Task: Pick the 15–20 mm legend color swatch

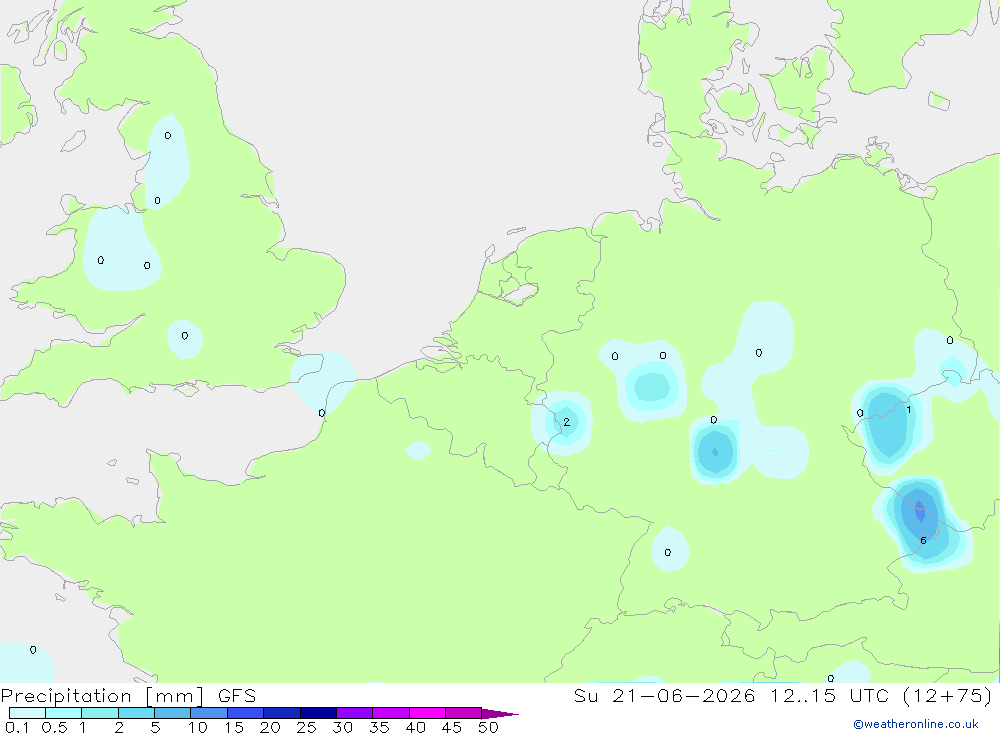Action: click(x=246, y=713)
